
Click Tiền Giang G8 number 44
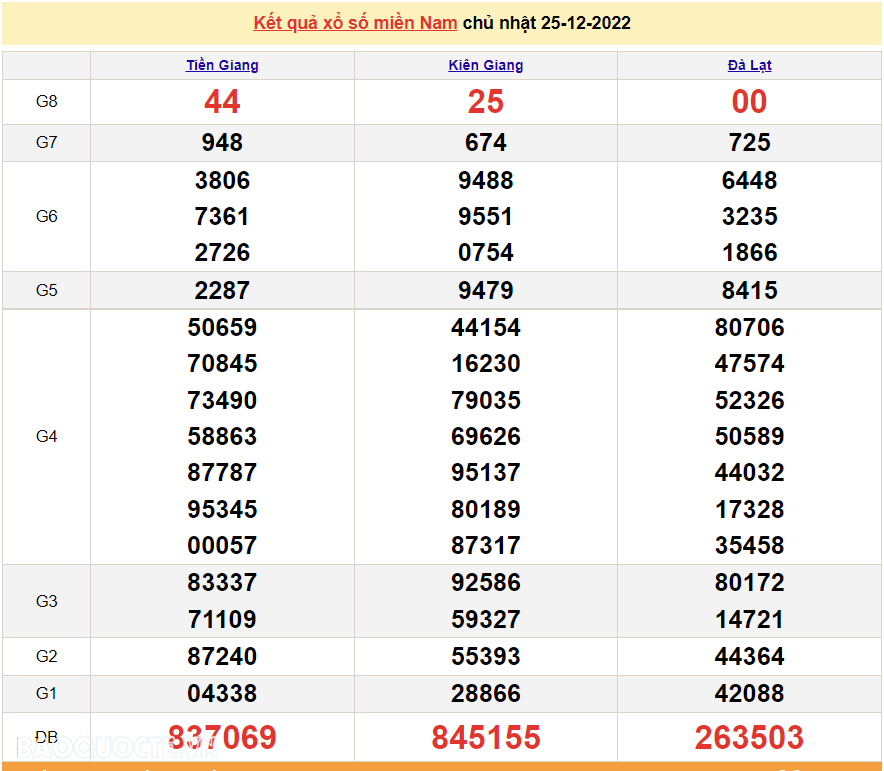pos(222,102)
